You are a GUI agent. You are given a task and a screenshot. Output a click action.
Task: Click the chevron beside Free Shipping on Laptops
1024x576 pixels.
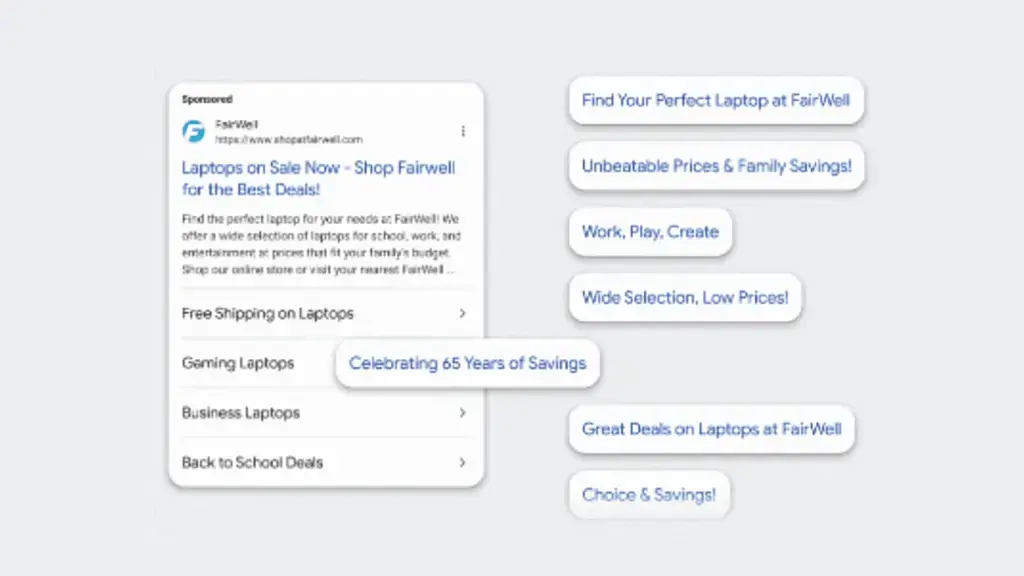click(x=462, y=313)
